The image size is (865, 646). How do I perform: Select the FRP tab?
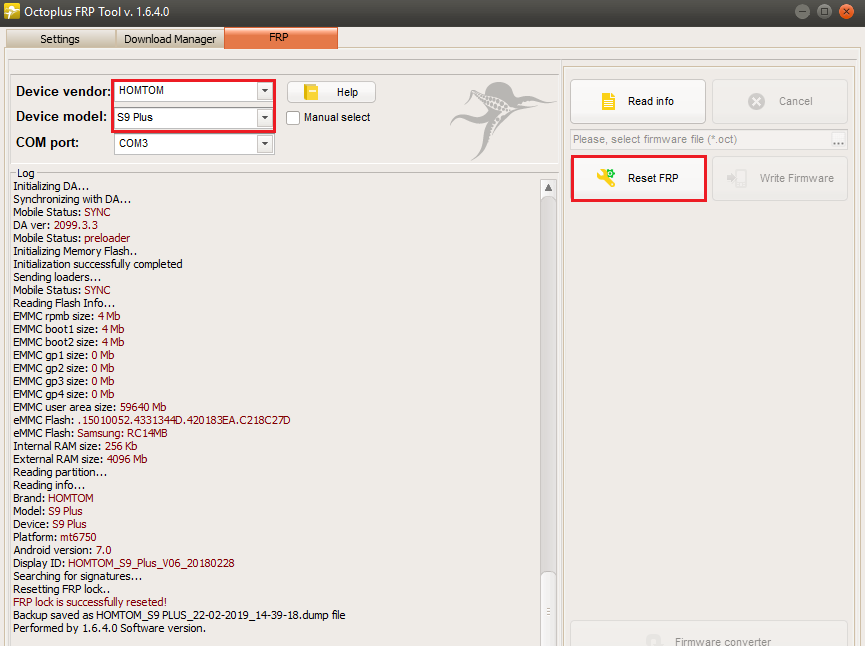(x=281, y=38)
